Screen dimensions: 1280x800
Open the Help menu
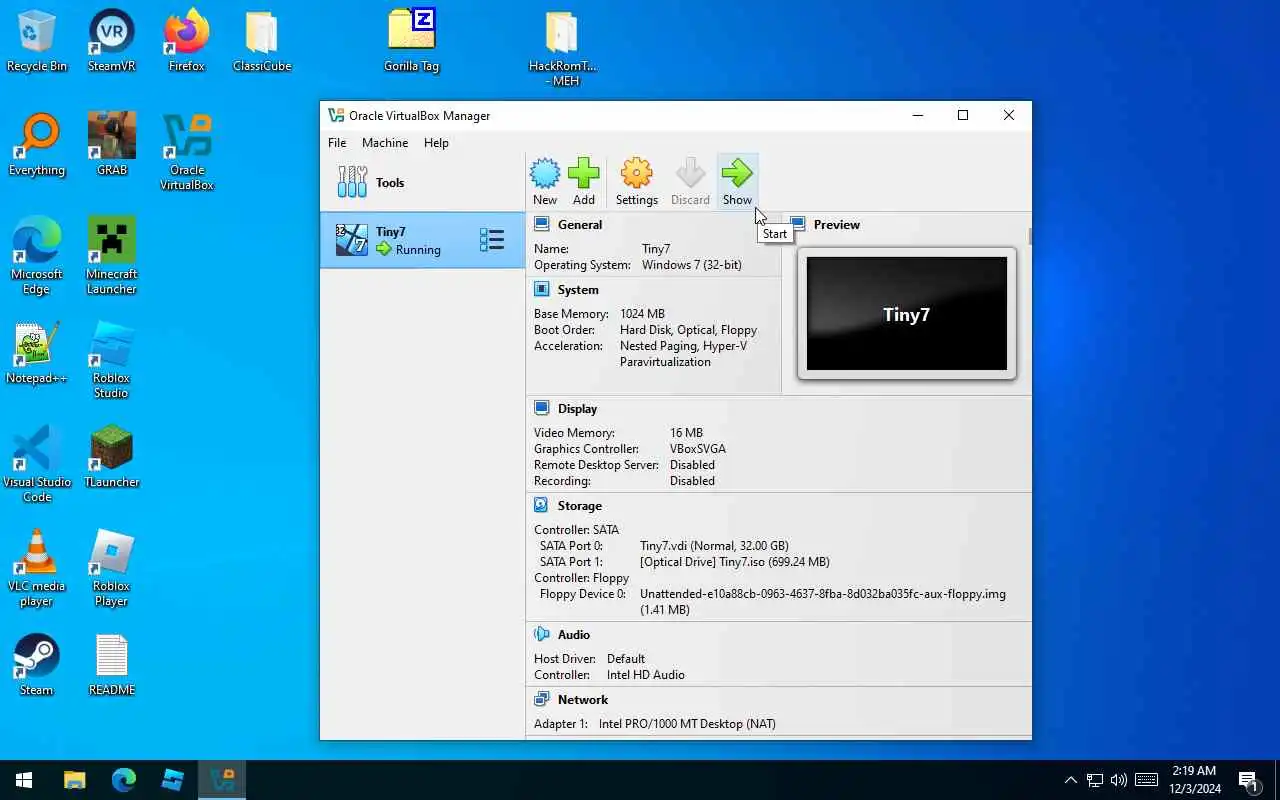pyautogui.click(x=436, y=143)
